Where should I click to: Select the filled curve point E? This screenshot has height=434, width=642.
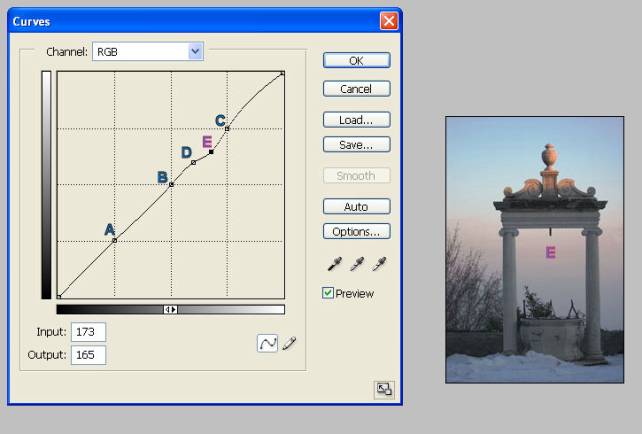pyautogui.click(x=211, y=152)
